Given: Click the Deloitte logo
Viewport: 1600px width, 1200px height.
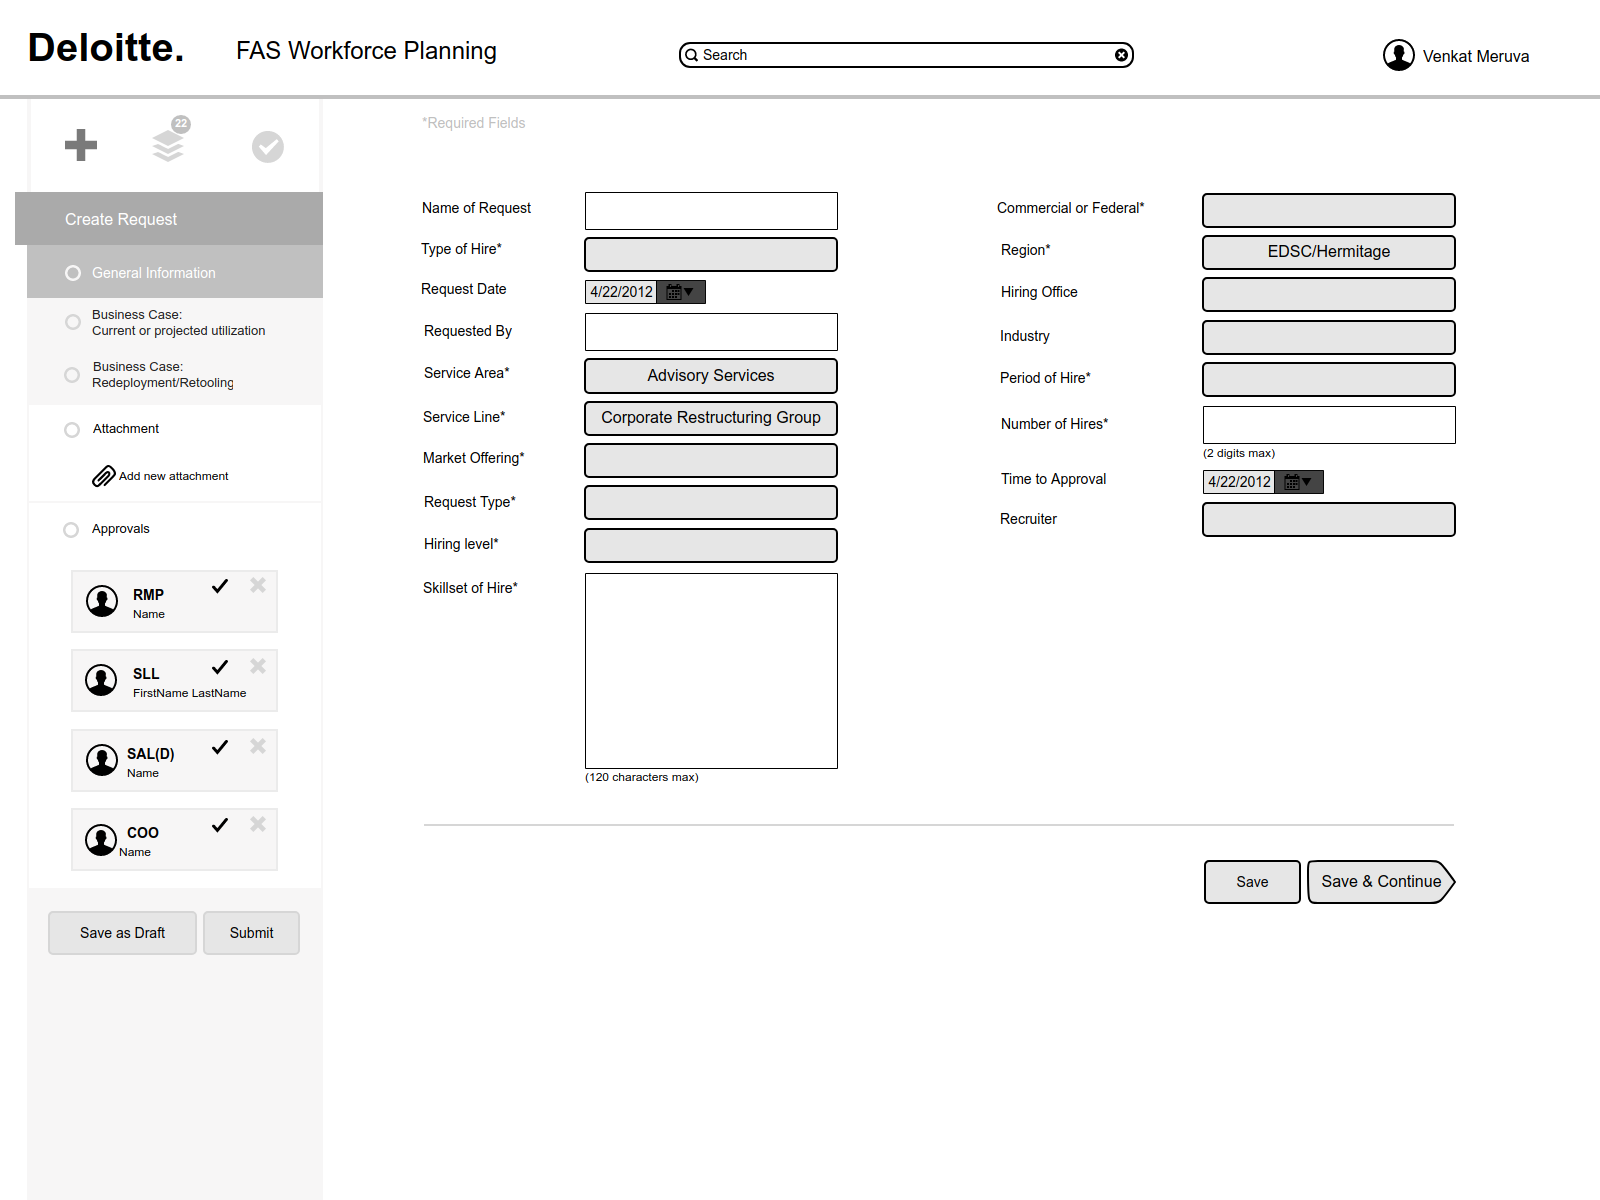Looking at the screenshot, I should [x=106, y=48].
